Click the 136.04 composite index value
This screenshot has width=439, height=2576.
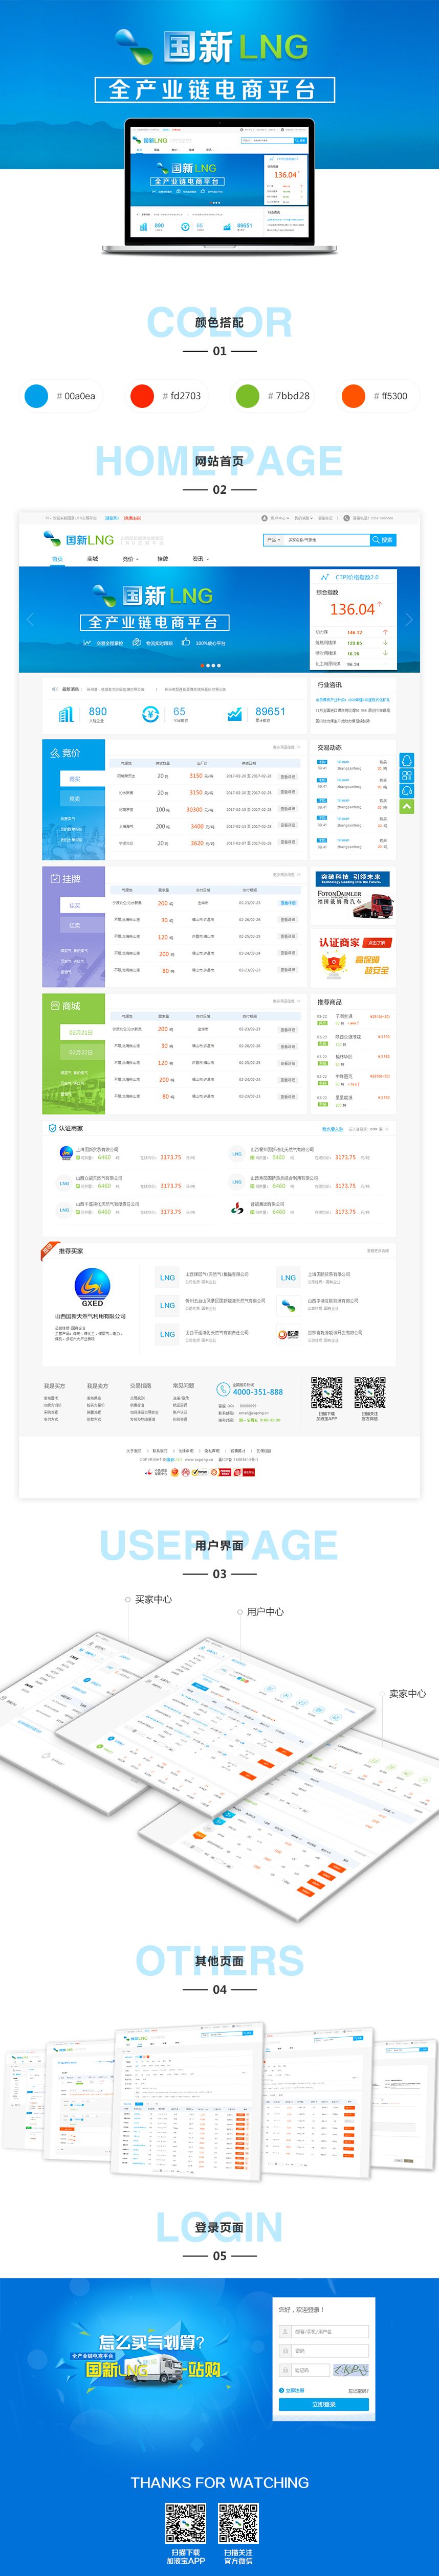(352, 608)
